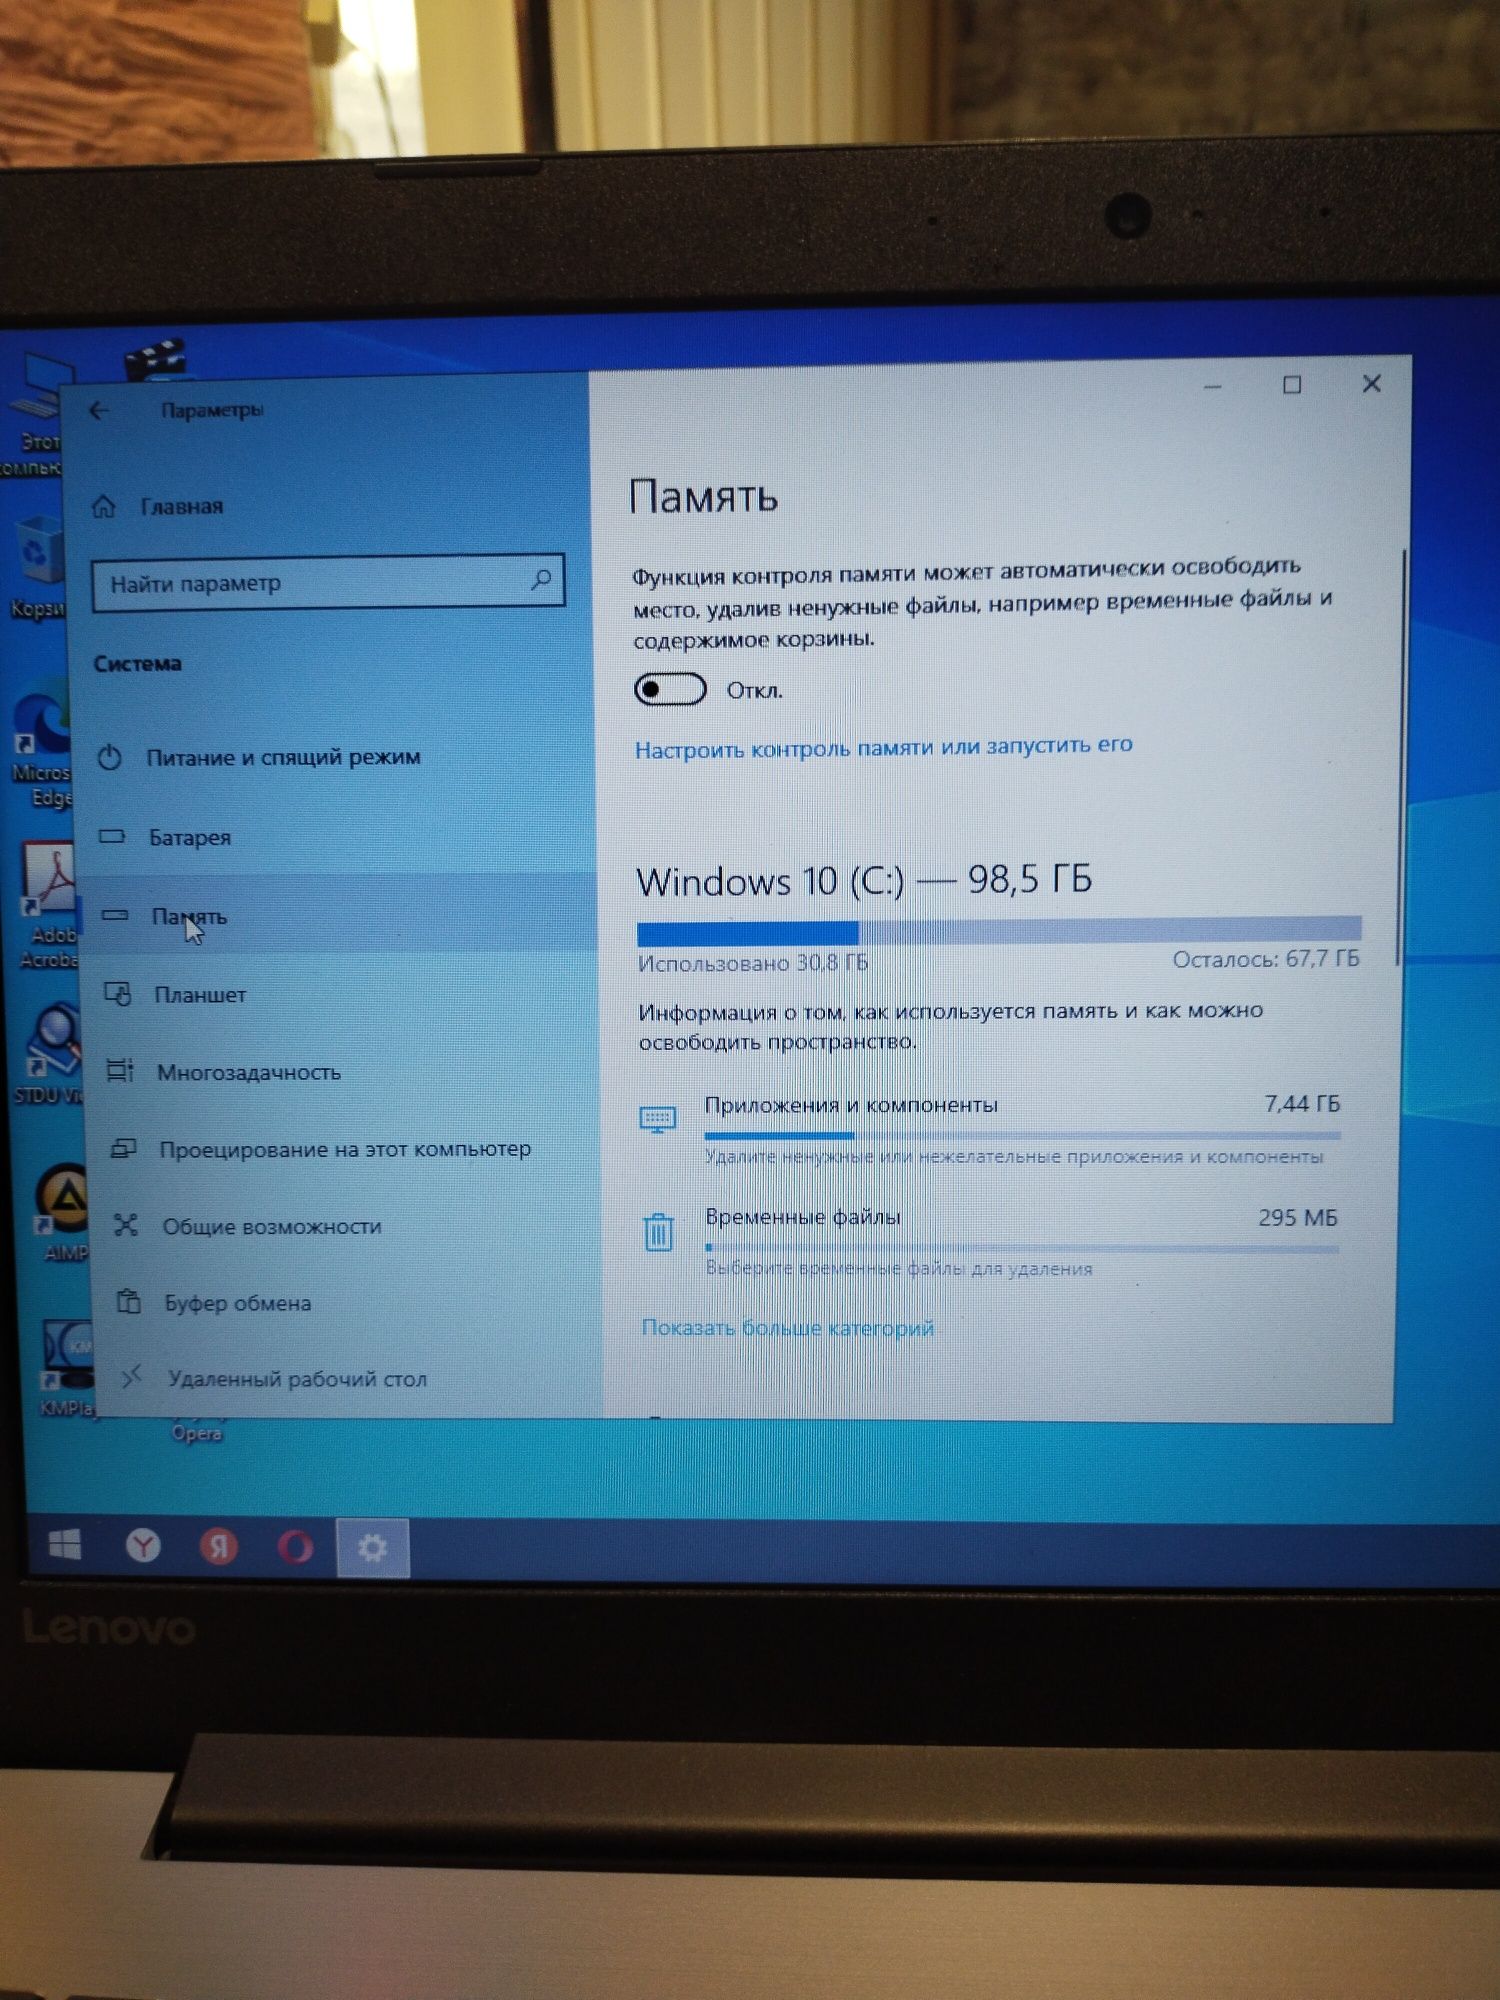
Task: Click the Settings gear taskbar button
Action: tap(373, 1548)
